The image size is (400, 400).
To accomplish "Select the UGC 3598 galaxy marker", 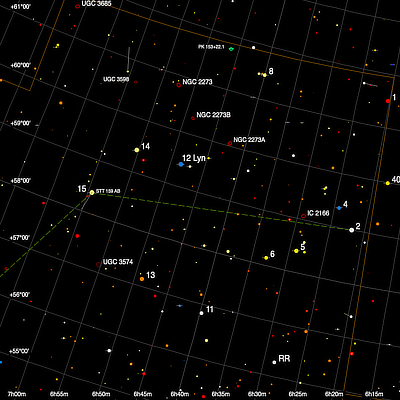I will tap(136, 82).
